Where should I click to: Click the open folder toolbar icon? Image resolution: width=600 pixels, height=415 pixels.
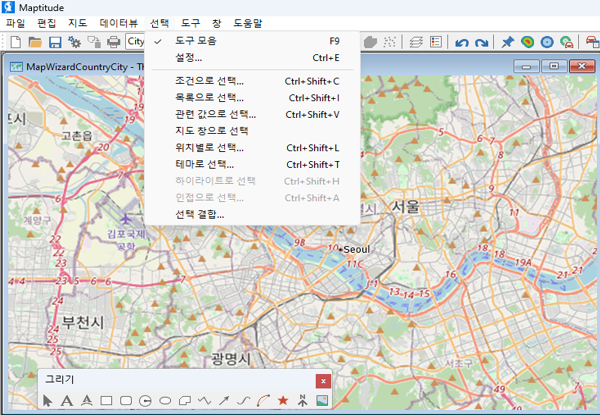point(35,42)
